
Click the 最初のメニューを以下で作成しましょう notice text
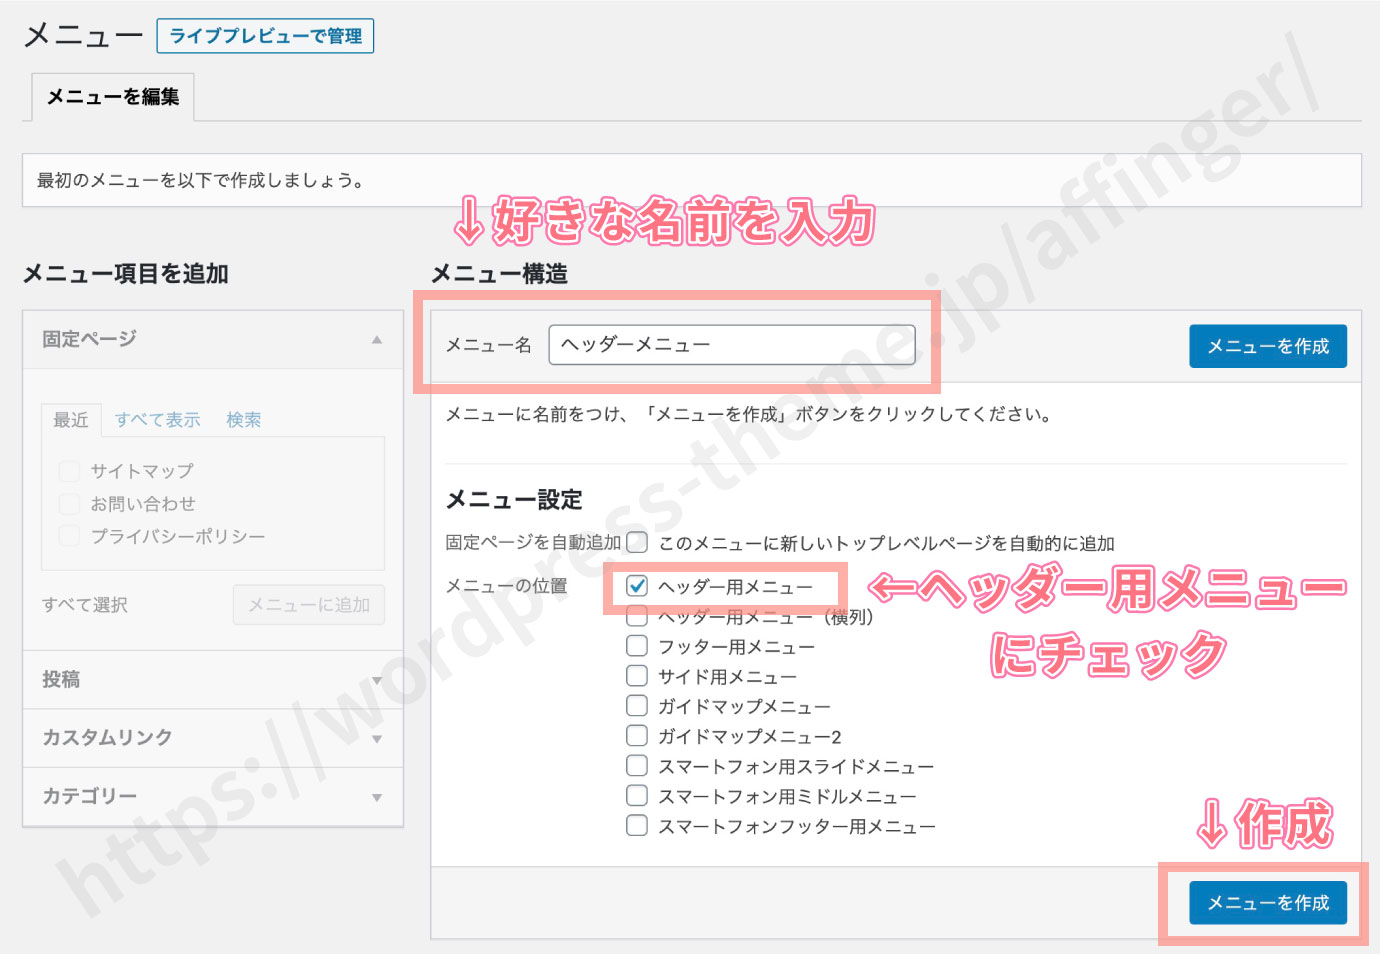200,181
